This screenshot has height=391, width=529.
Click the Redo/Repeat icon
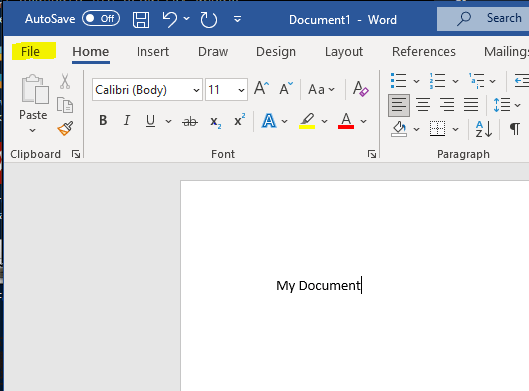pos(208,20)
